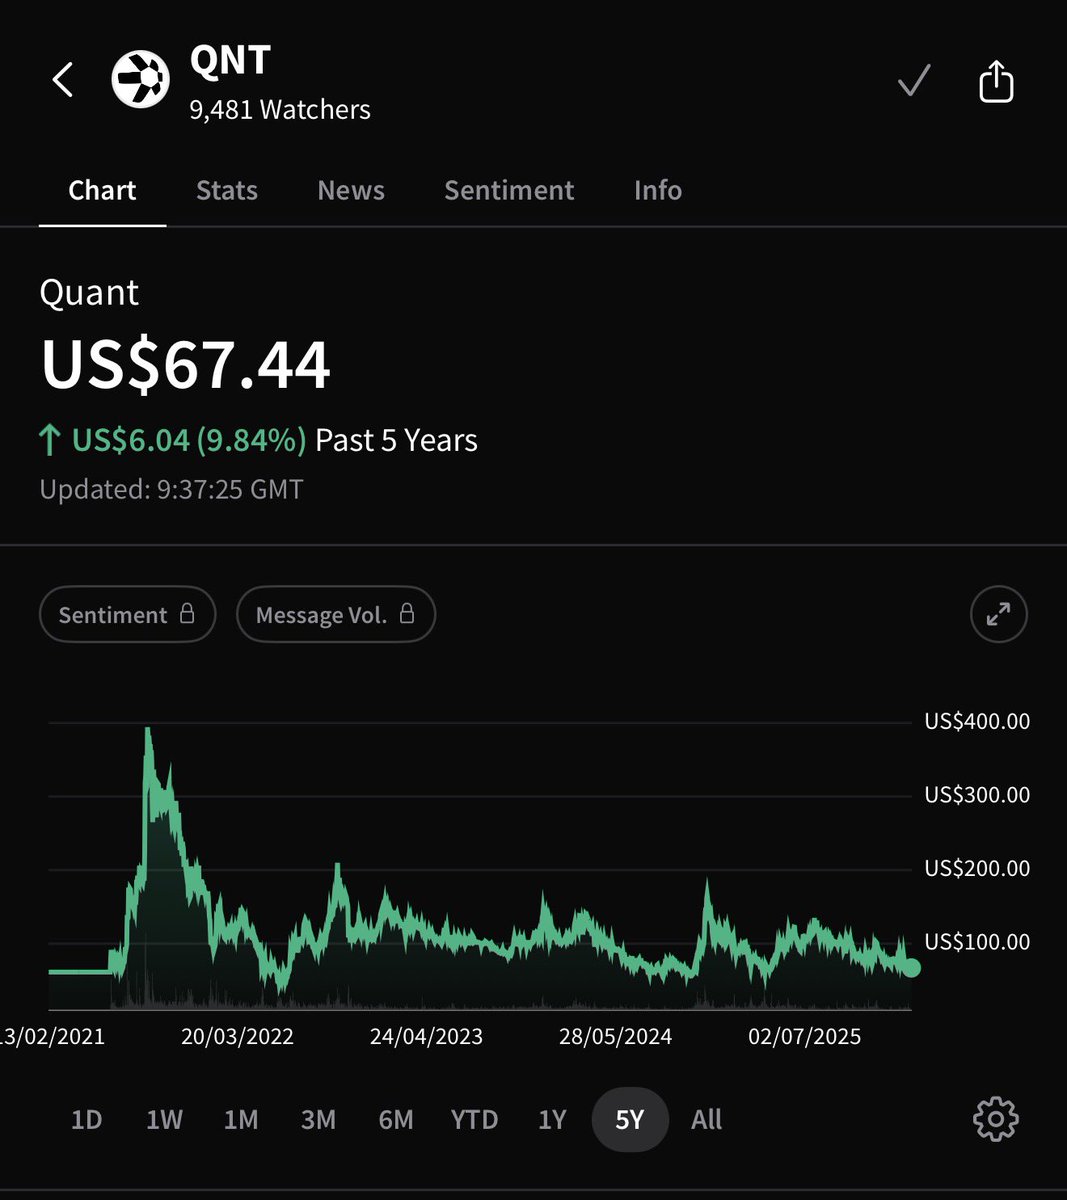Select the 5Y time range

coord(630,1120)
